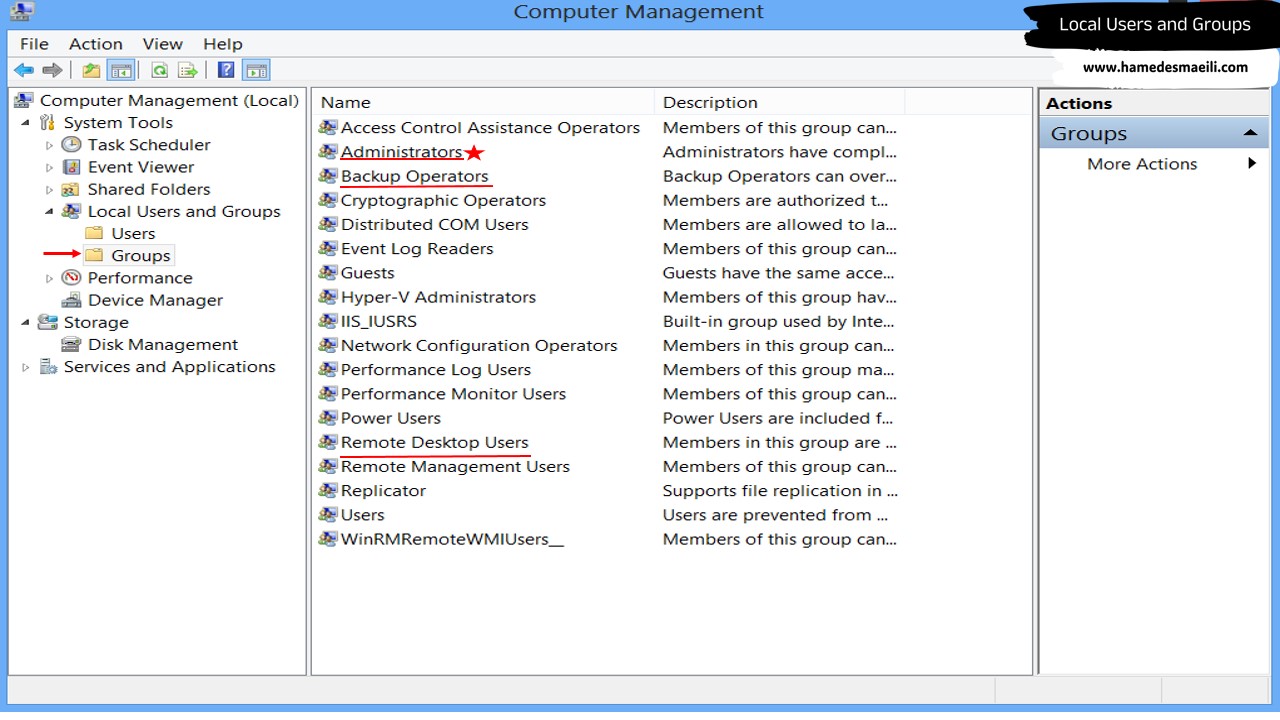Select Access Control Assistance Operators icon
Screen dimensions: 1280x720
tap(328, 128)
